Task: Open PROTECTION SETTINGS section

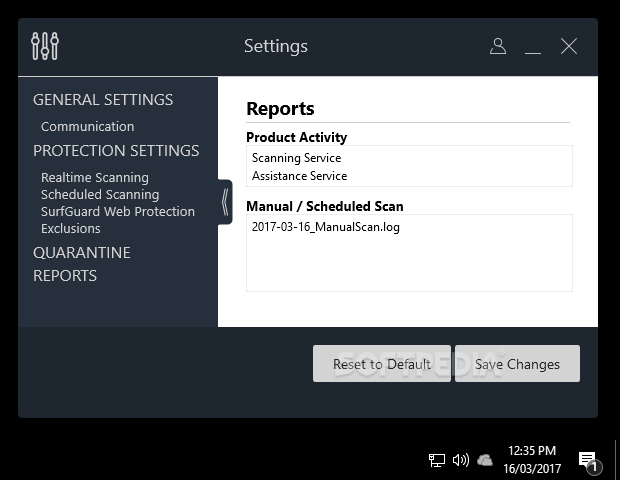Action: tap(116, 151)
